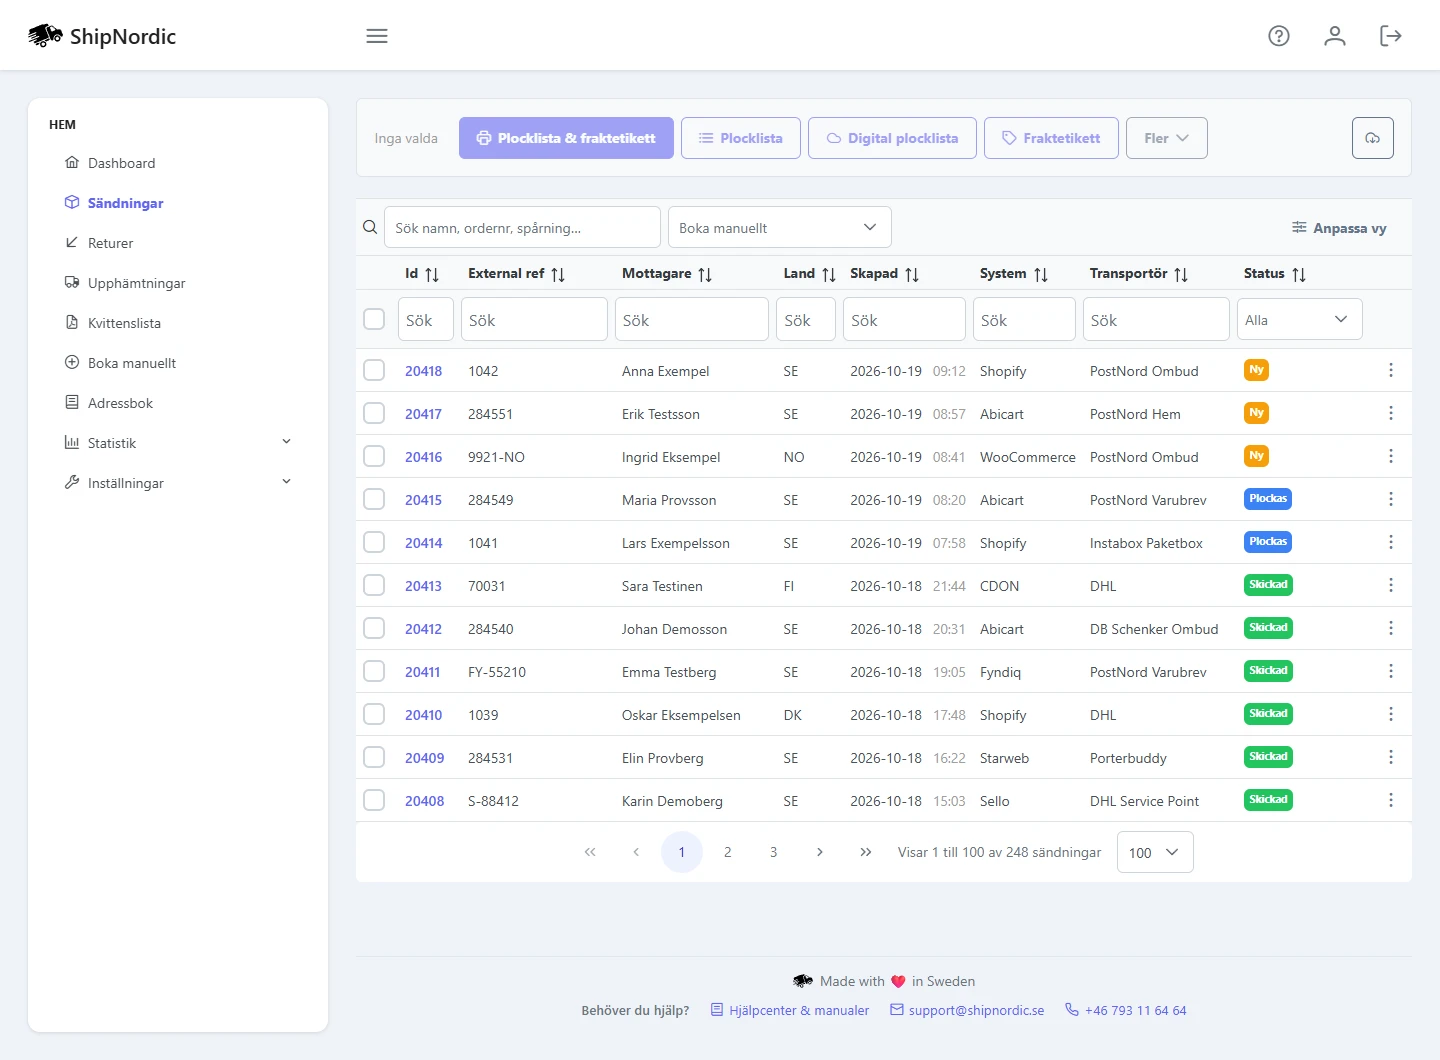Sort by System column
This screenshot has height=1060, width=1440.
1041,274
